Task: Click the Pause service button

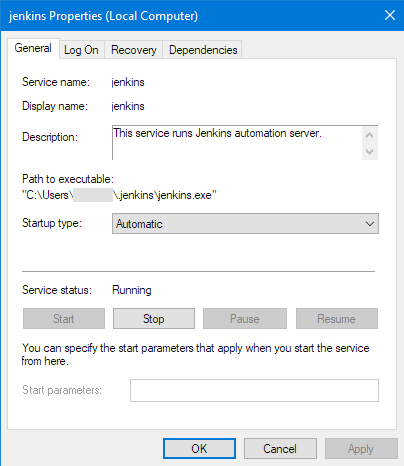Action: click(245, 319)
